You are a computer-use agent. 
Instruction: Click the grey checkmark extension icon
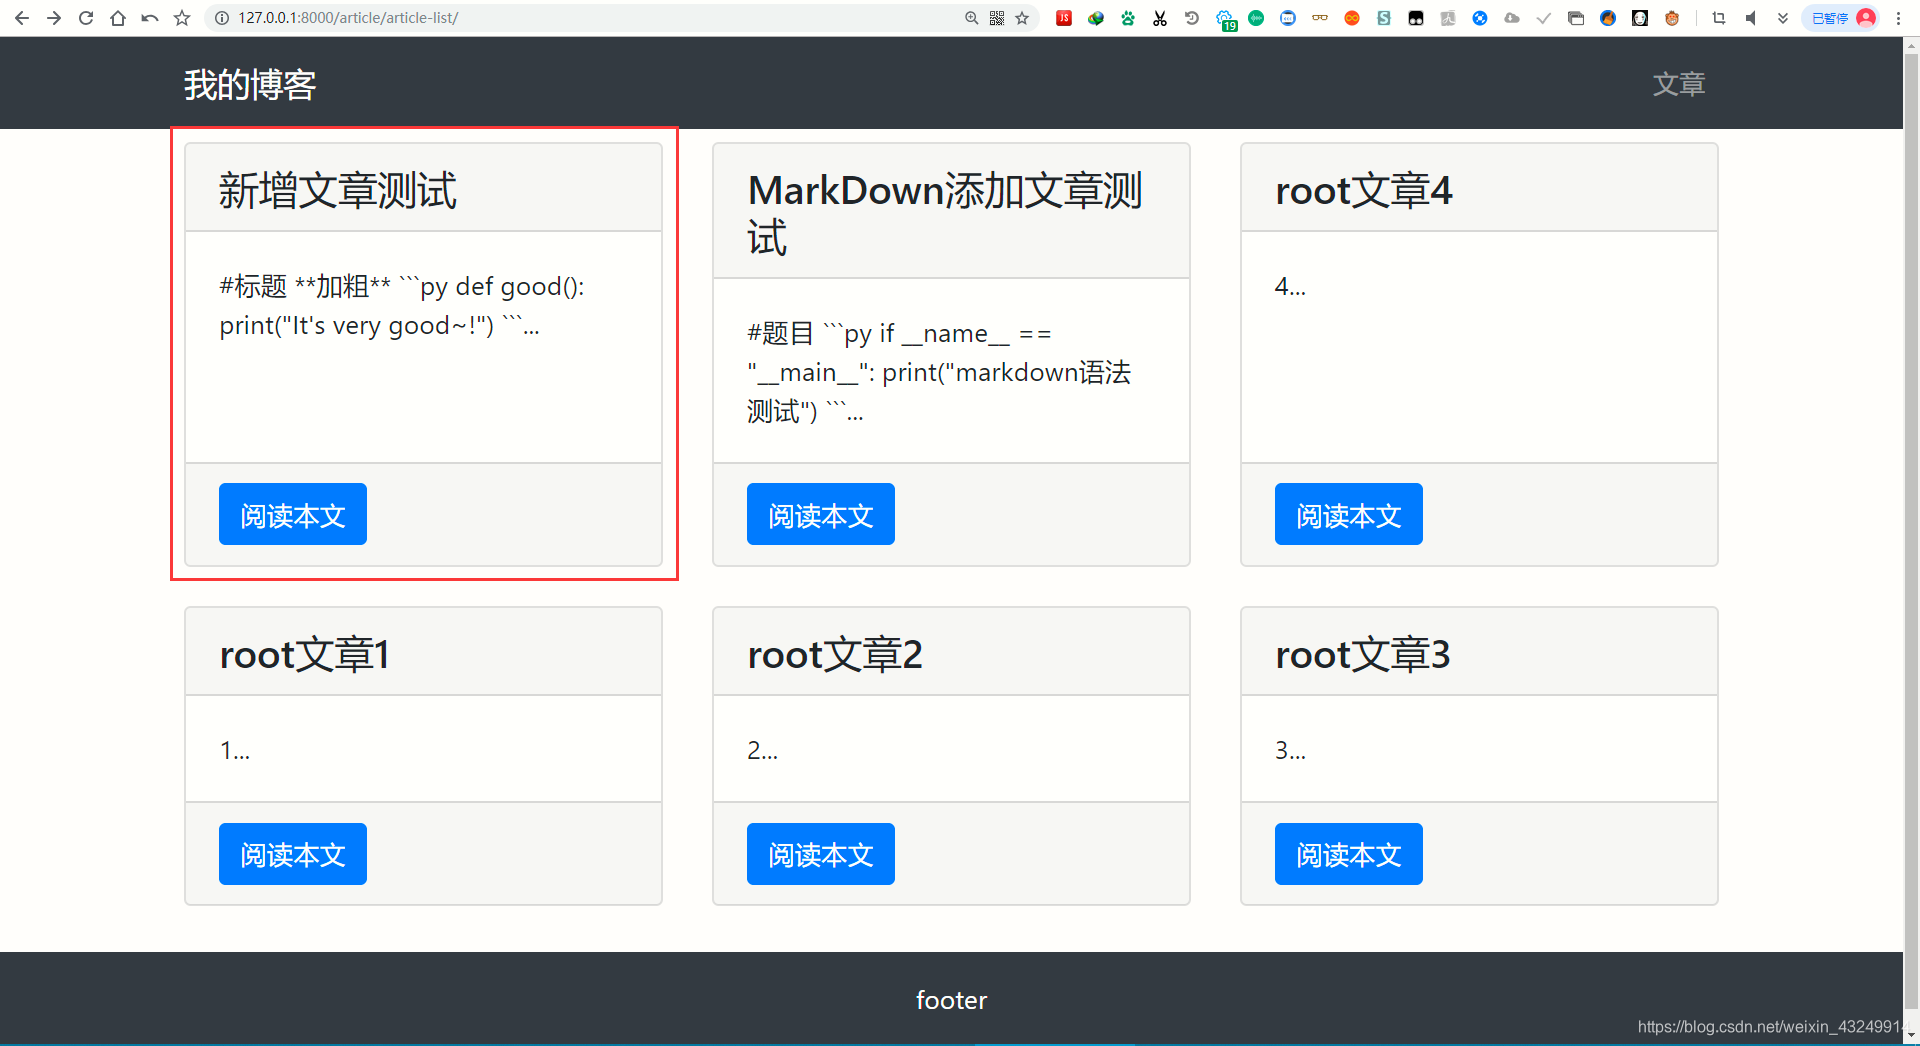[1544, 18]
